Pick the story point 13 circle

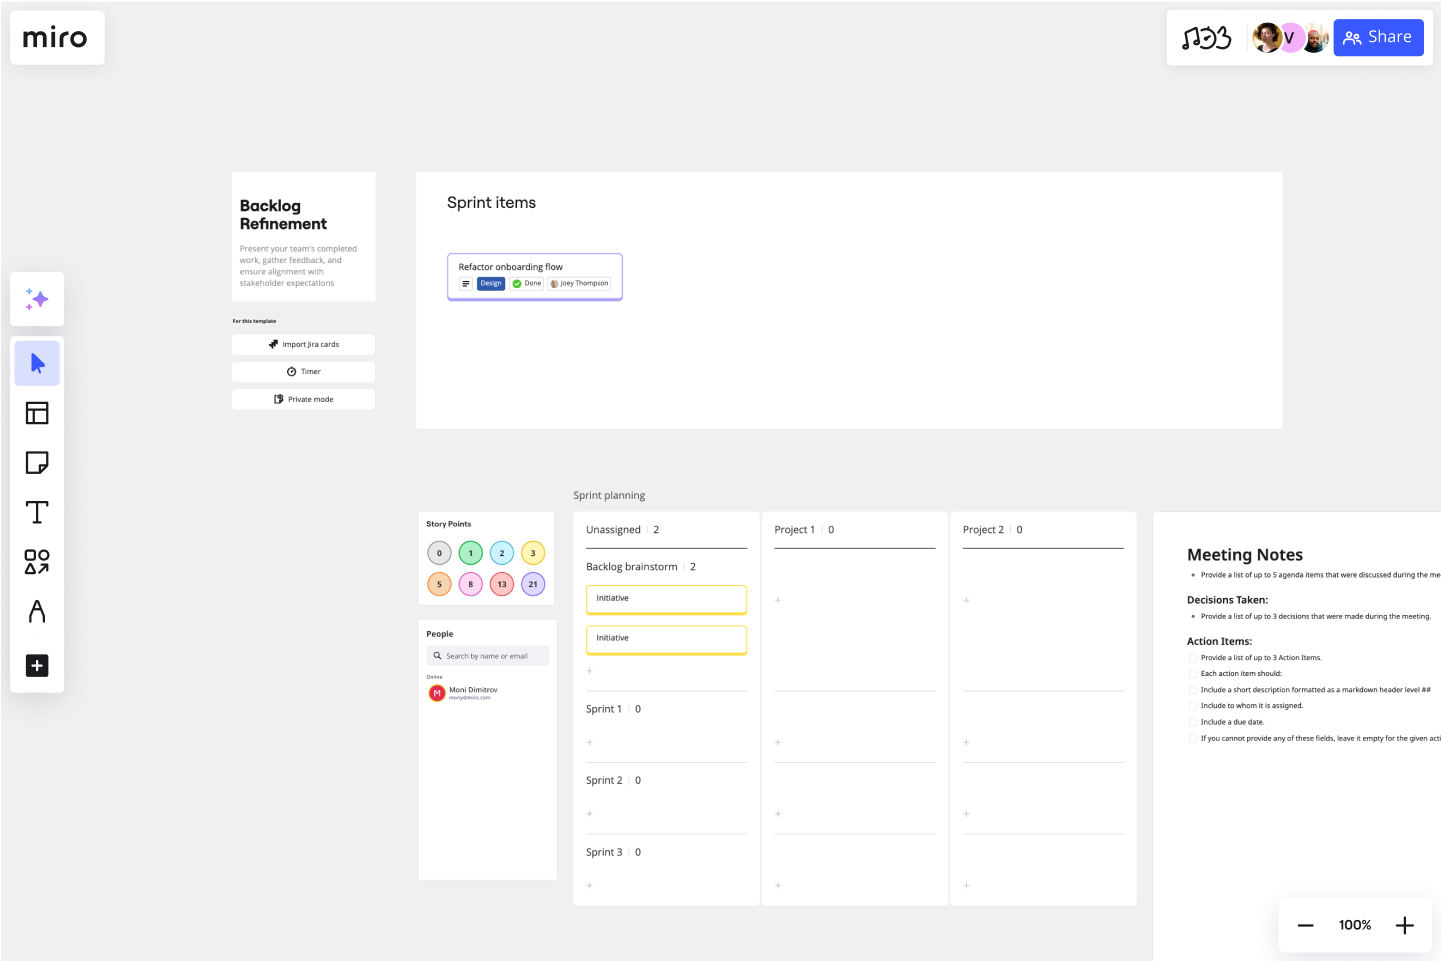coord(501,583)
